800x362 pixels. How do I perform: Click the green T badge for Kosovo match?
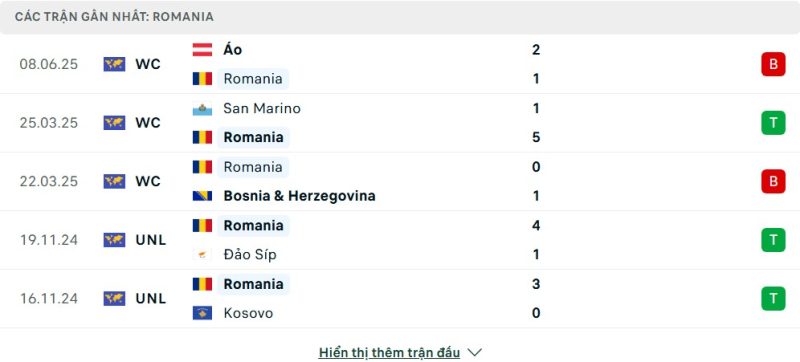click(773, 298)
